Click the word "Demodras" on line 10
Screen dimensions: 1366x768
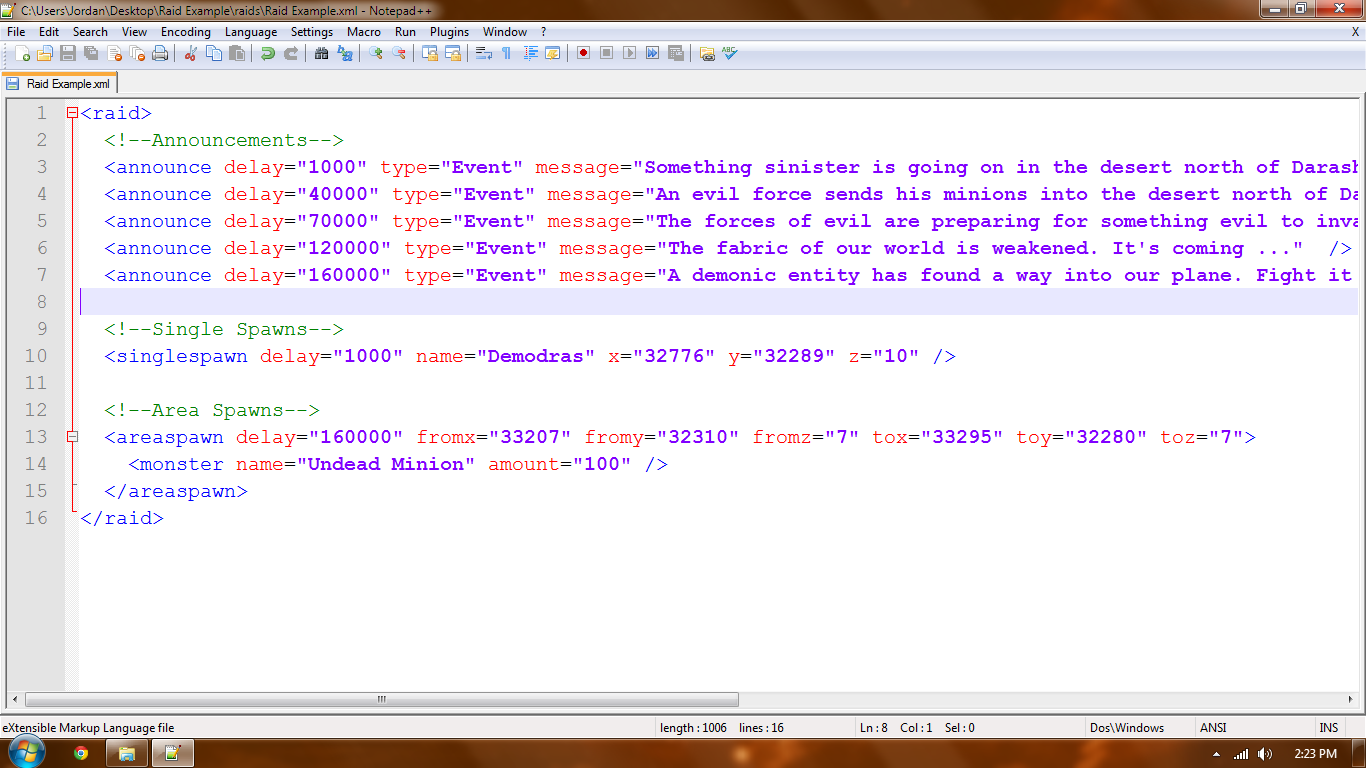[535, 356]
